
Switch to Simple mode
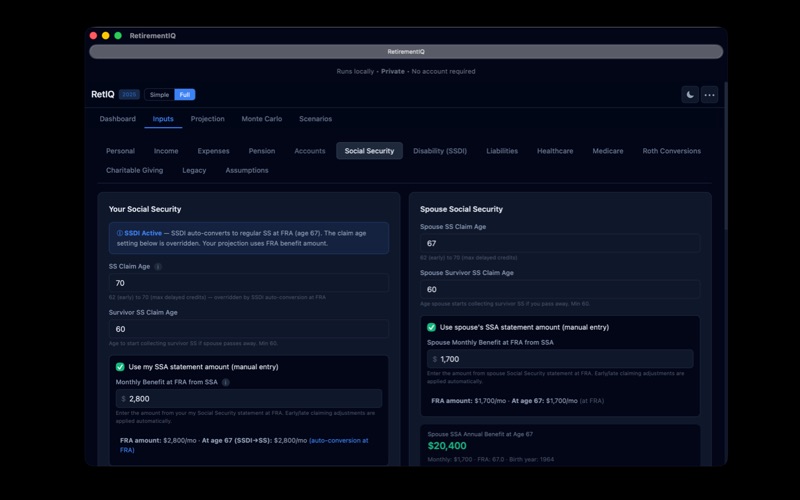159,95
